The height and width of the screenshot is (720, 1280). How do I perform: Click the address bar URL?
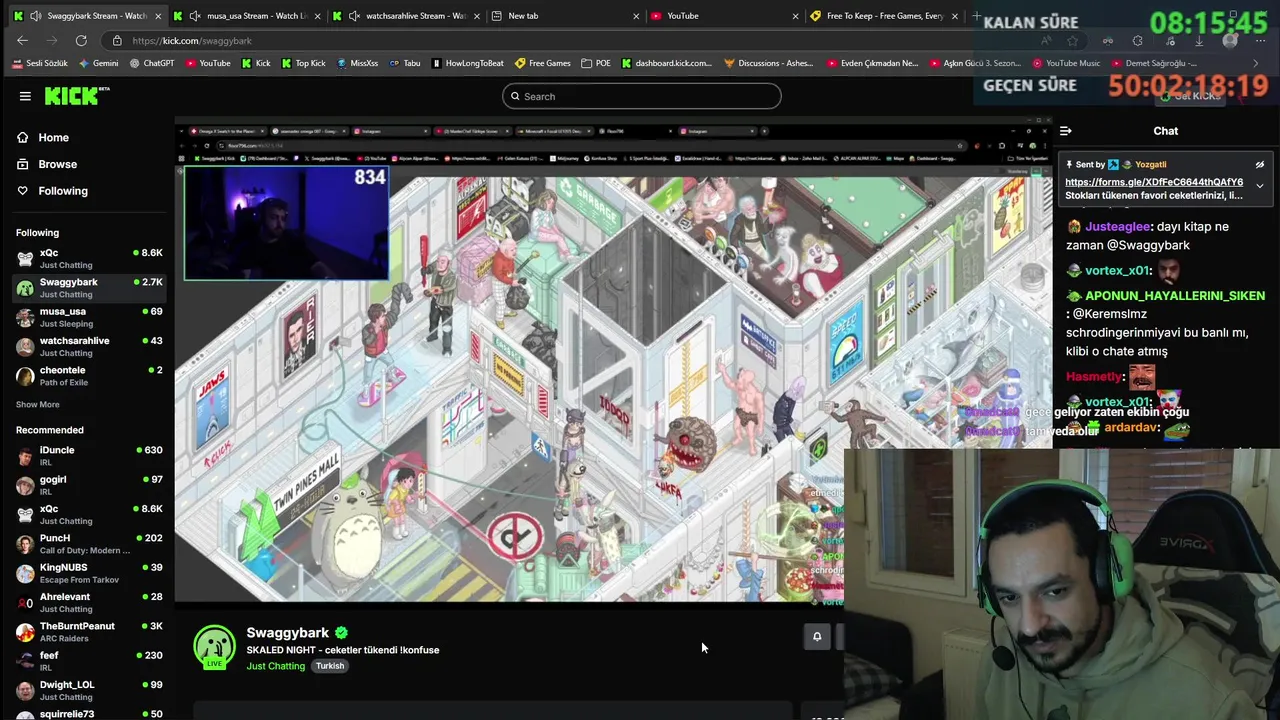coord(192,41)
